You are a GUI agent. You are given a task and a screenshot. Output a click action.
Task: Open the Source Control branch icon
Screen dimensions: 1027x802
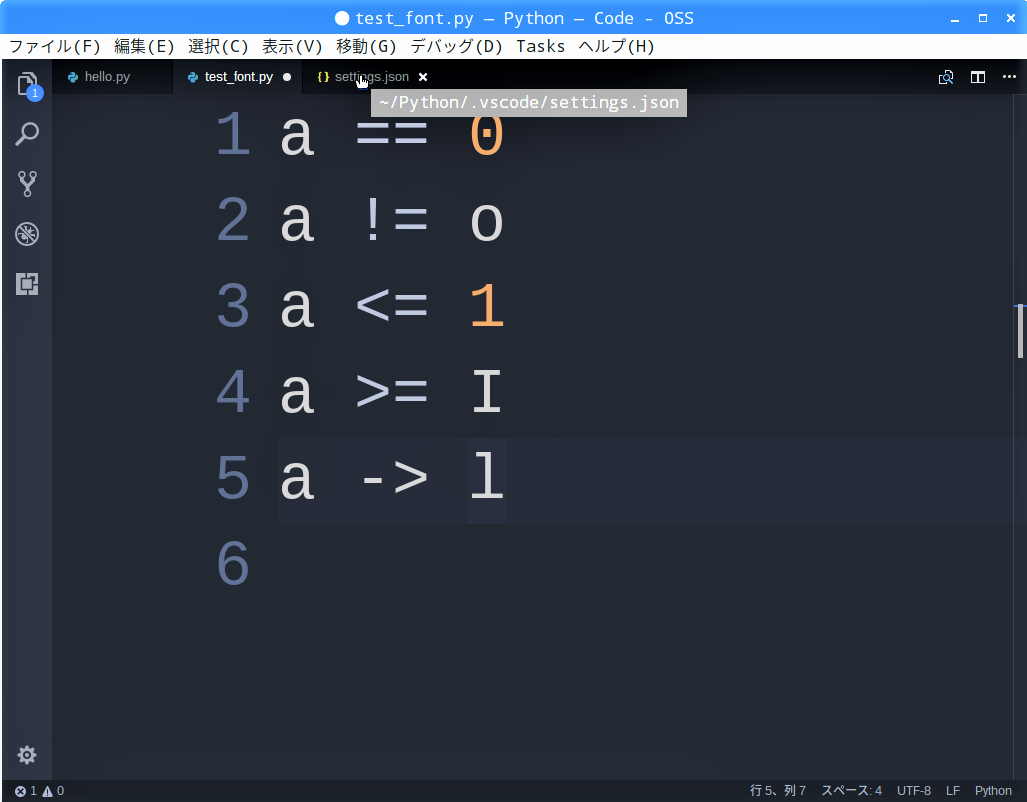coord(28,184)
